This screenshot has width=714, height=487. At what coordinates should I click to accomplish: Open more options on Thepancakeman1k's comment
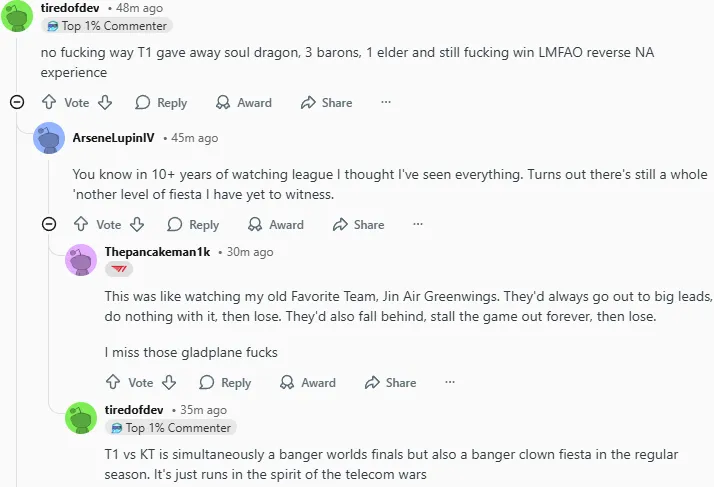pyautogui.click(x=450, y=382)
